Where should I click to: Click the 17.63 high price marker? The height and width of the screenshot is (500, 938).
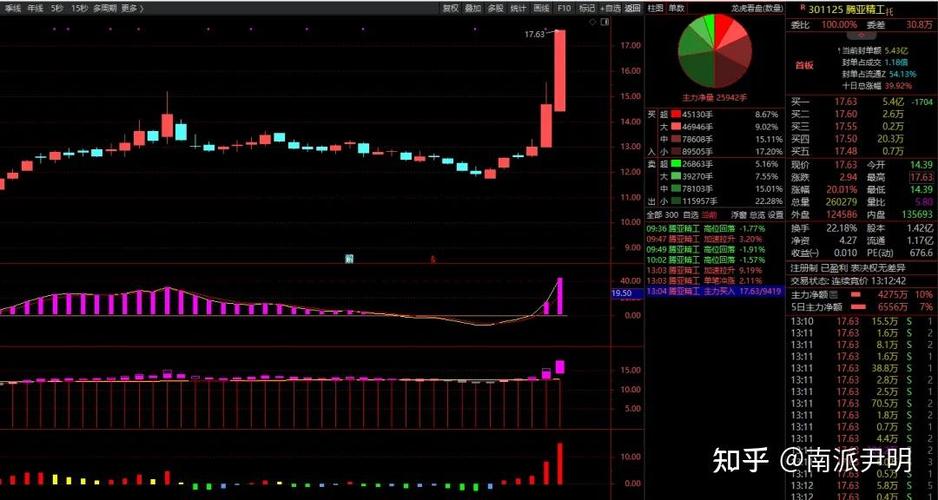534,35
